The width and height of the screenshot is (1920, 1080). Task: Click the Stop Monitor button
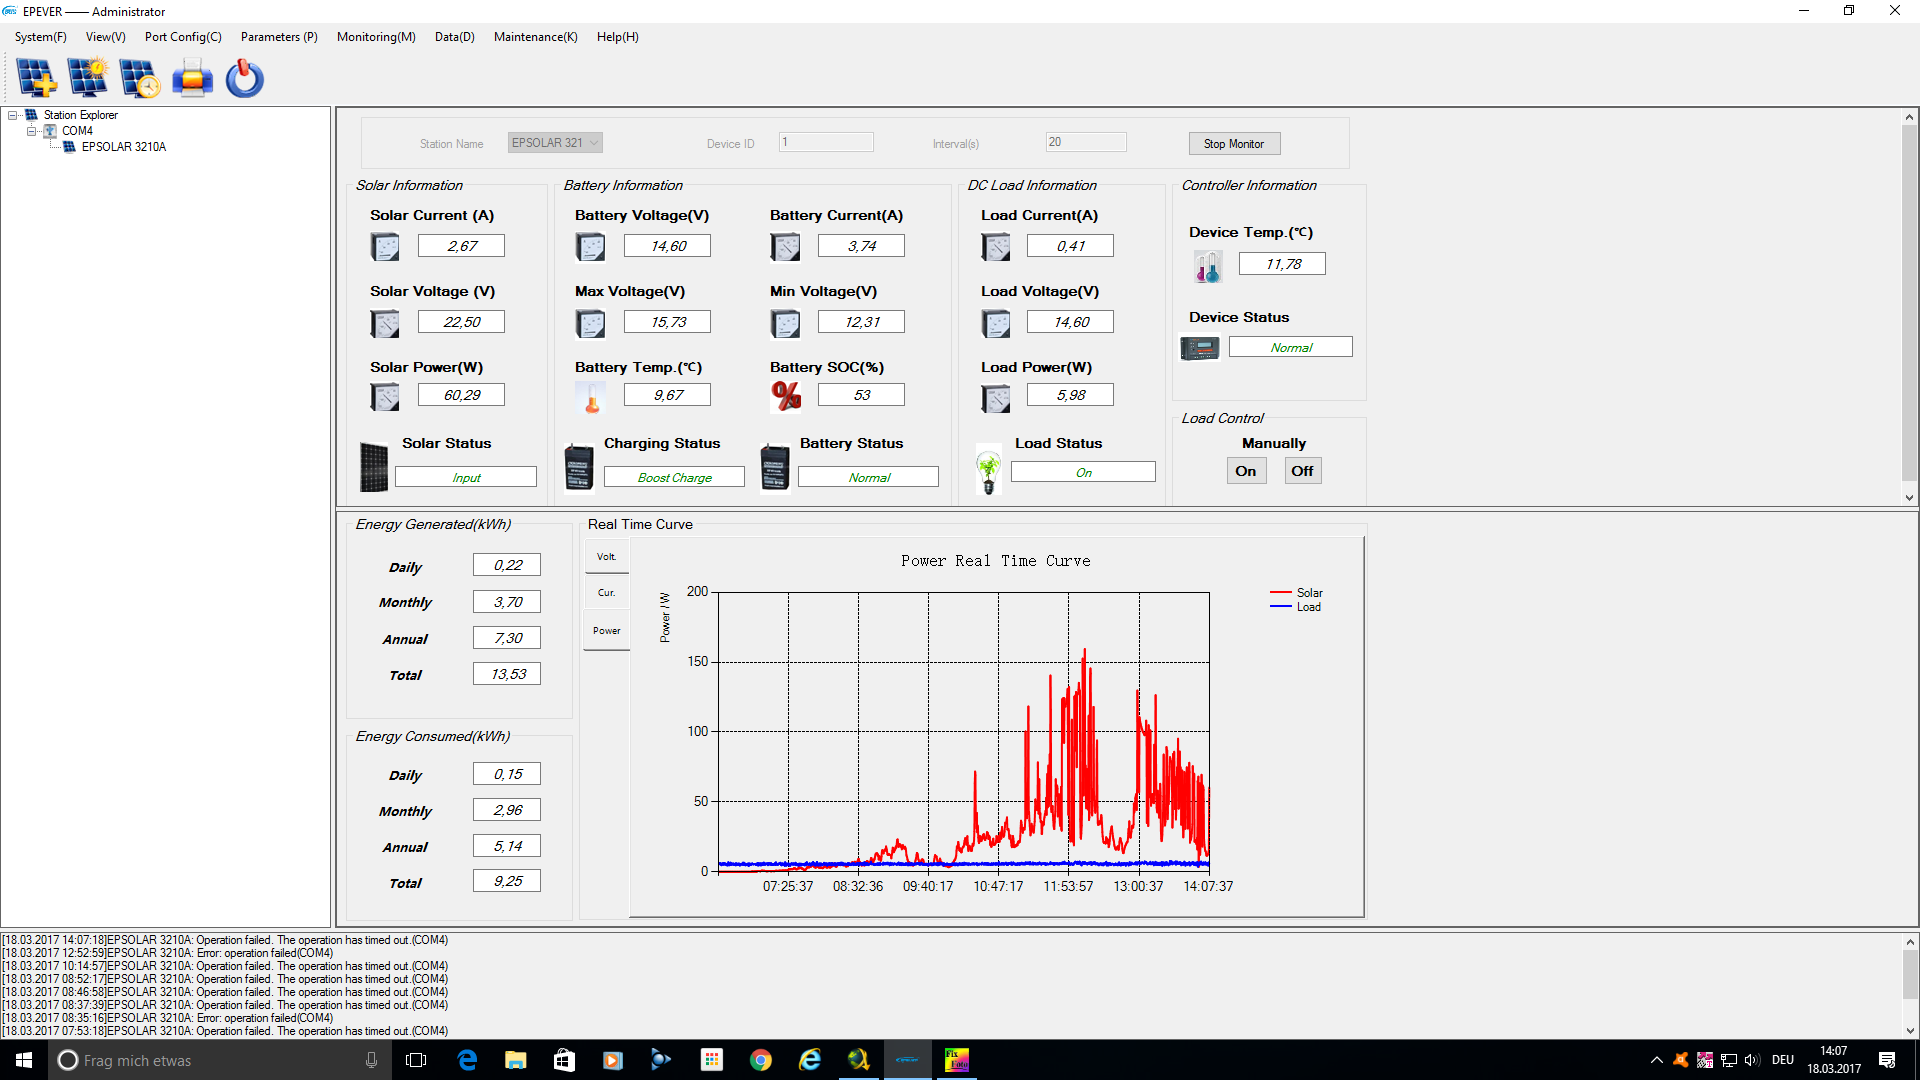pos(1234,144)
